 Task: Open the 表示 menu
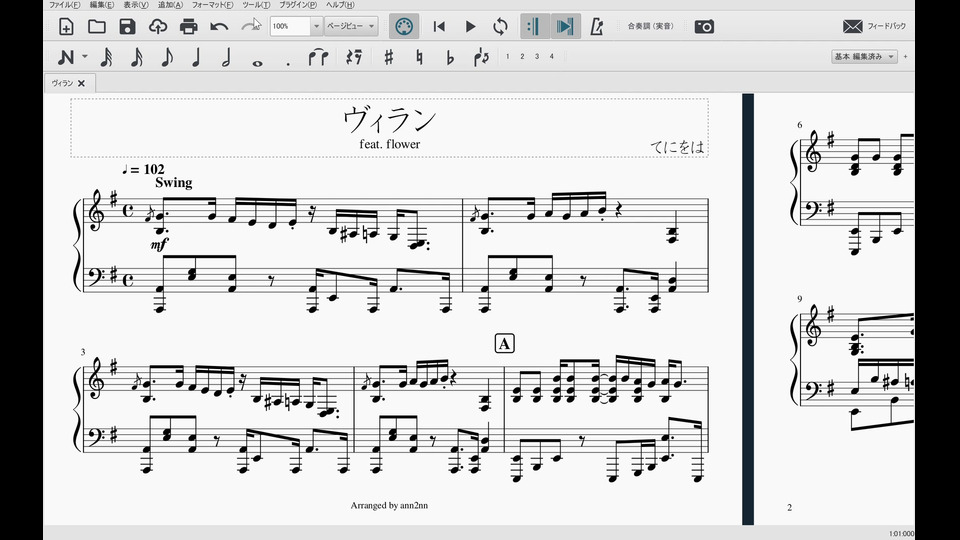(136, 5)
